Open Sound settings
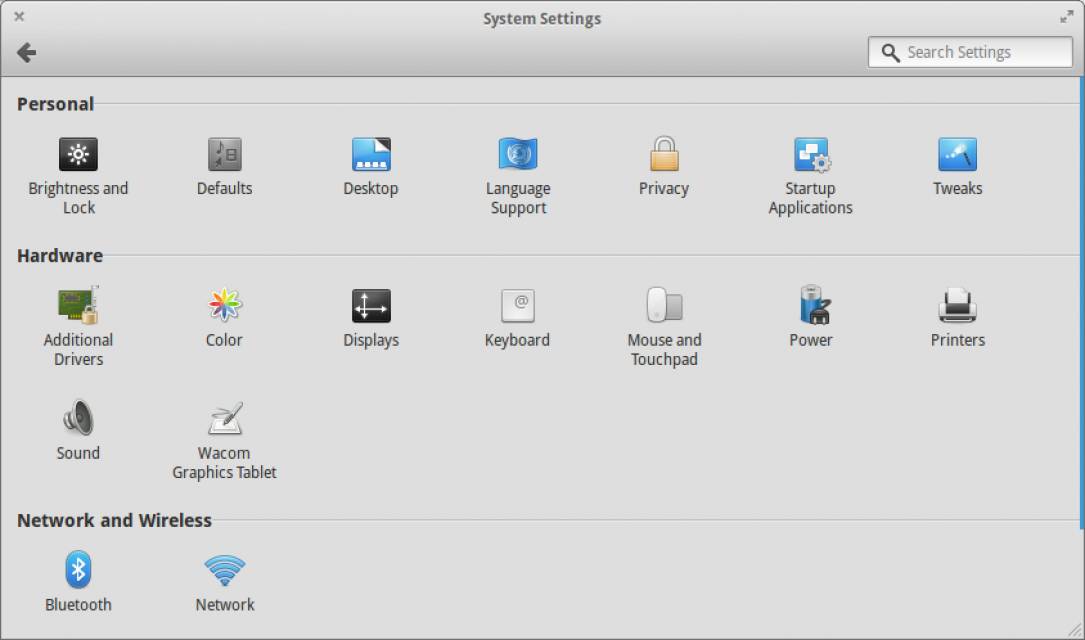The height and width of the screenshot is (640, 1085). [78, 419]
